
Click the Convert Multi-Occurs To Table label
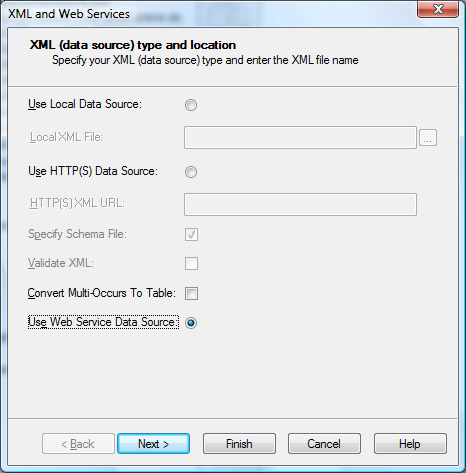click(x=102, y=293)
